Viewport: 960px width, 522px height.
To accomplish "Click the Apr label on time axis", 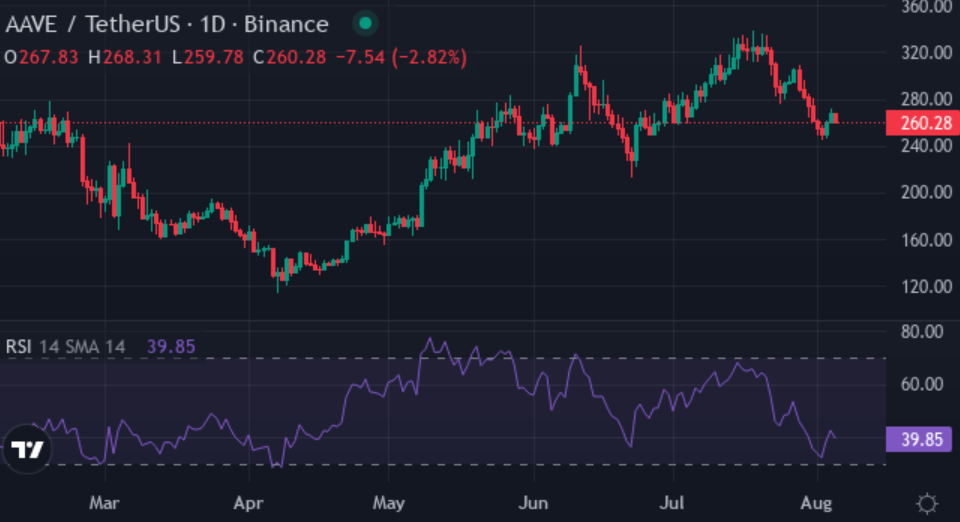I will (x=248, y=504).
